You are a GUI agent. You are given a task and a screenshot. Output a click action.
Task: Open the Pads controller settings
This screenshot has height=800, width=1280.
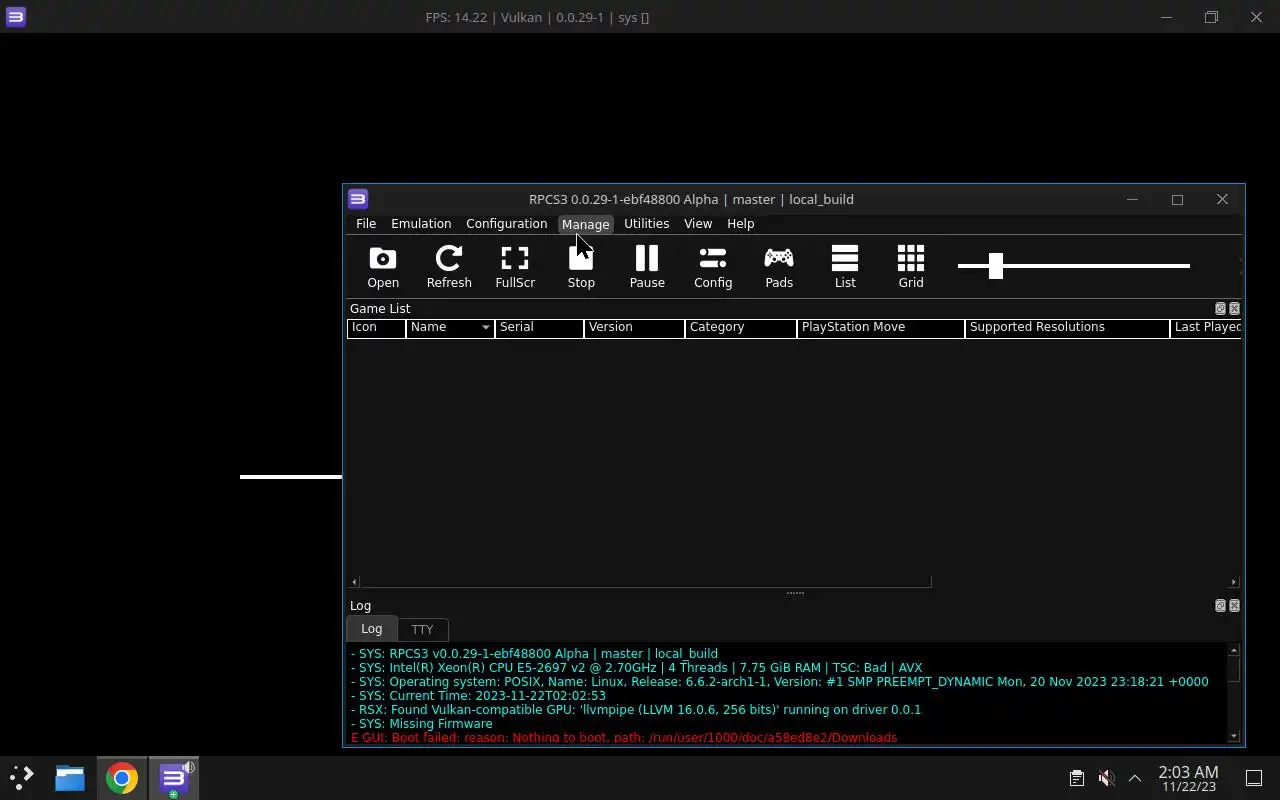pyautogui.click(x=779, y=267)
